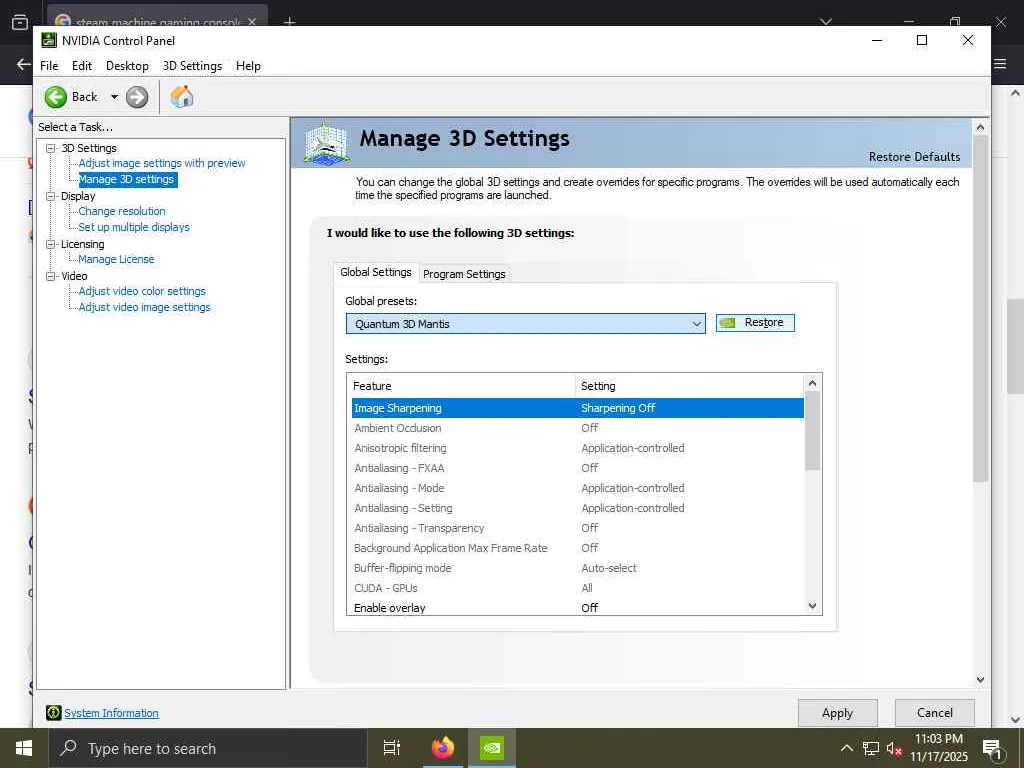Viewport: 1024px width, 768px height.
Task: Select the Antialiasing - FXAA row
Action: tap(578, 468)
